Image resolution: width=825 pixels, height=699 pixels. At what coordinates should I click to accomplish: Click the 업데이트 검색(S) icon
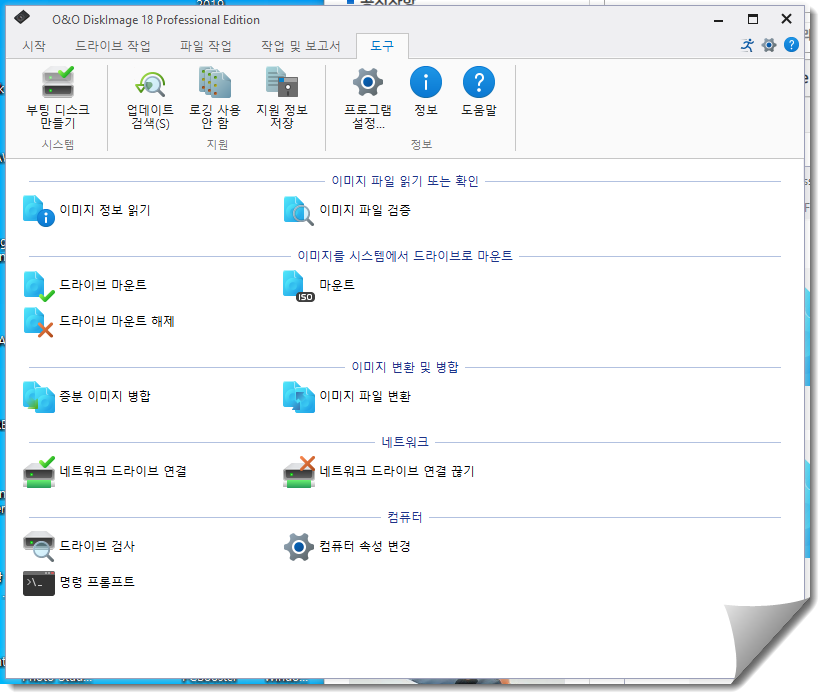[150, 84]
